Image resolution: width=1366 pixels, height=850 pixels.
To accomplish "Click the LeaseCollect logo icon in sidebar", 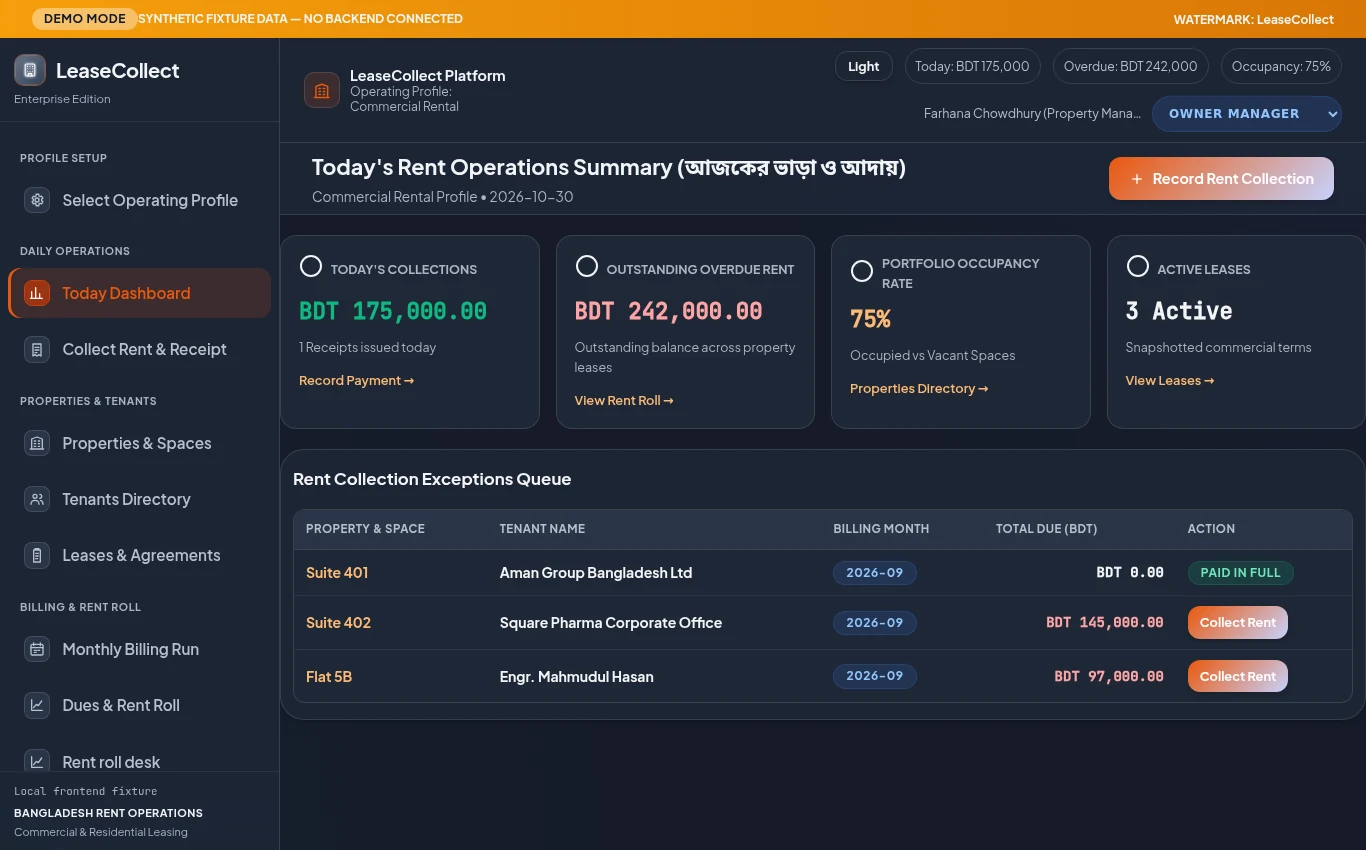I will pyautogui.click(x=30, y=70).
